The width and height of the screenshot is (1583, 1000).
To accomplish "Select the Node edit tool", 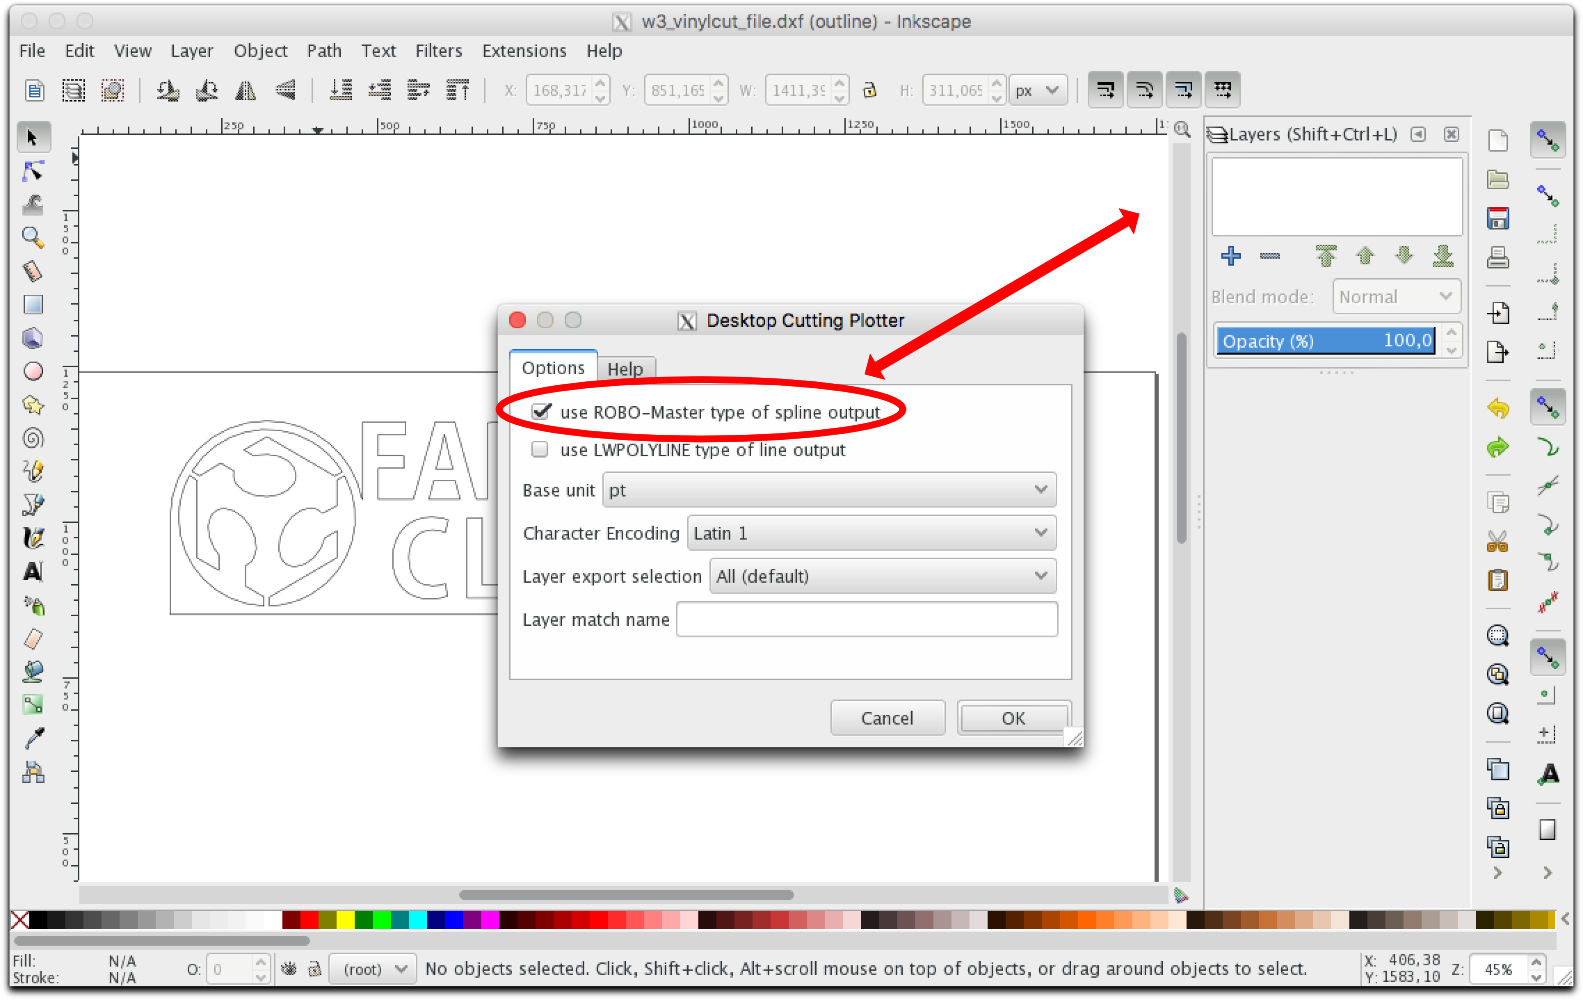I will pyautogui.click(x=33, y=171).
